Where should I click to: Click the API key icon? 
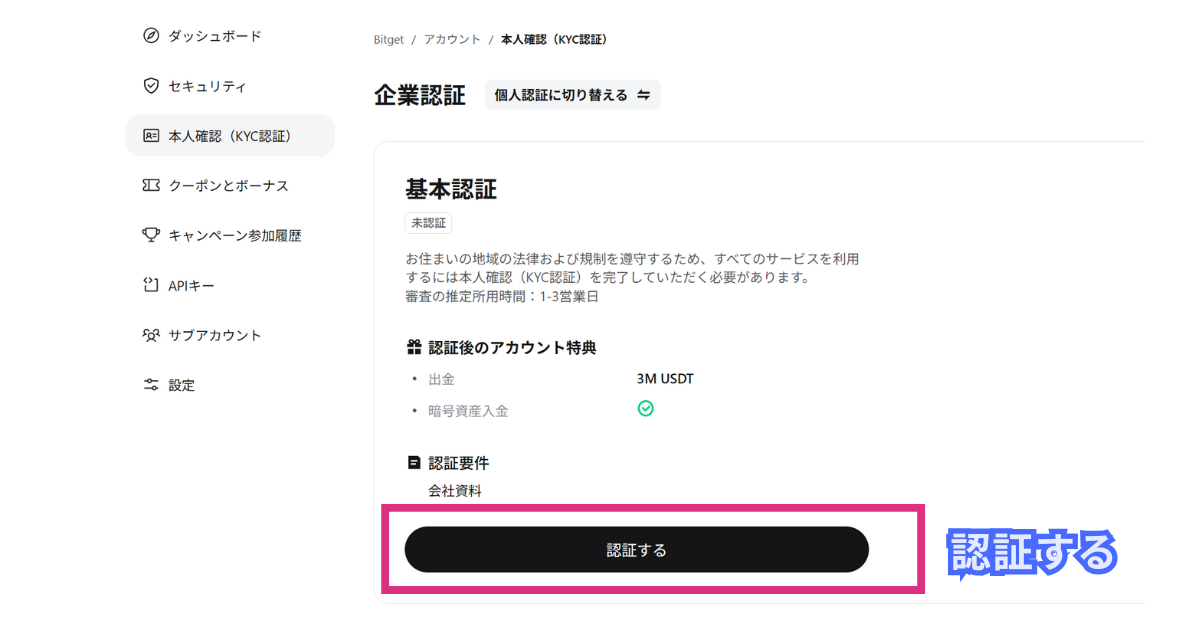[x=151, y=285]
